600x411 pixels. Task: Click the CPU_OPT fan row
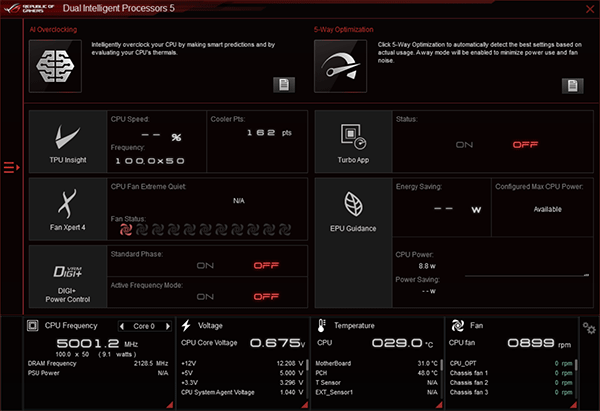(x=511, y=363)
